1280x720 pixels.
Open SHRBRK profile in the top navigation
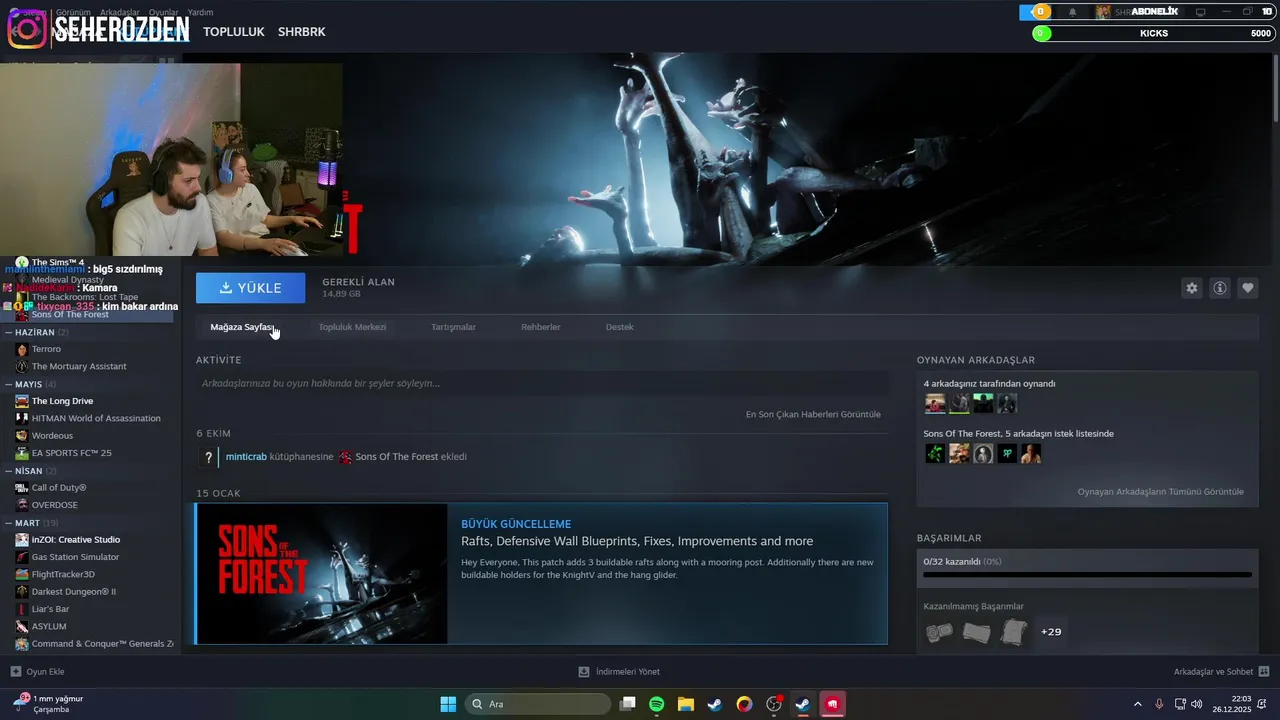tap(301, 32)
